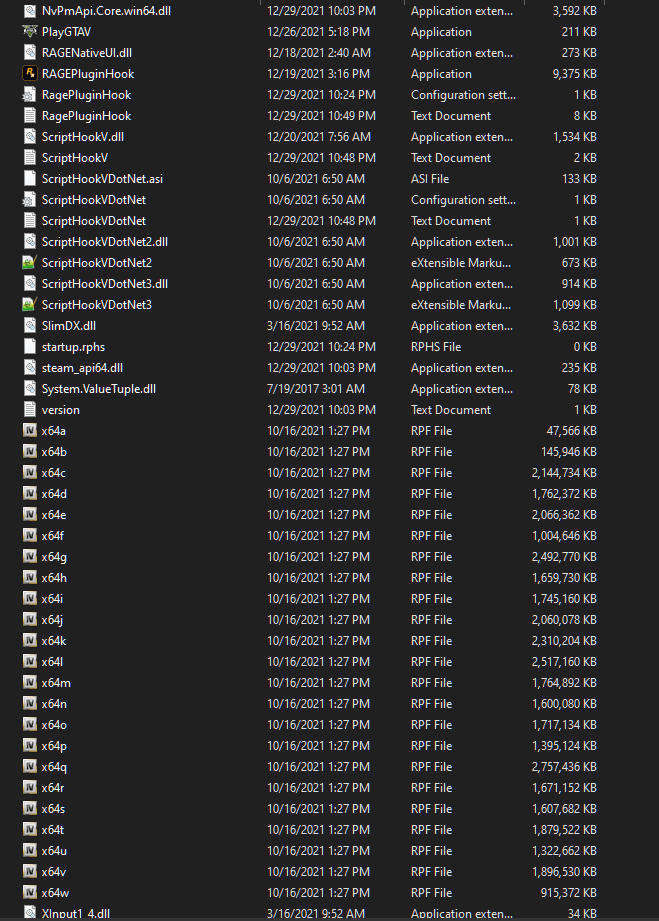Image resolution: width=659 pixels, height=921 pixels.
Task: Select the file named x64p
Action: coord(54,746)
